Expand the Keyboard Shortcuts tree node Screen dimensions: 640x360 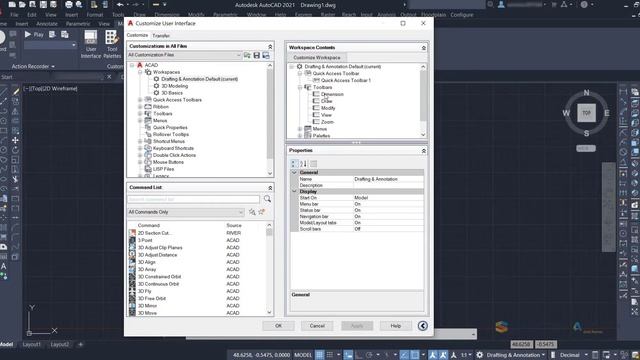[x=140, y=148]
